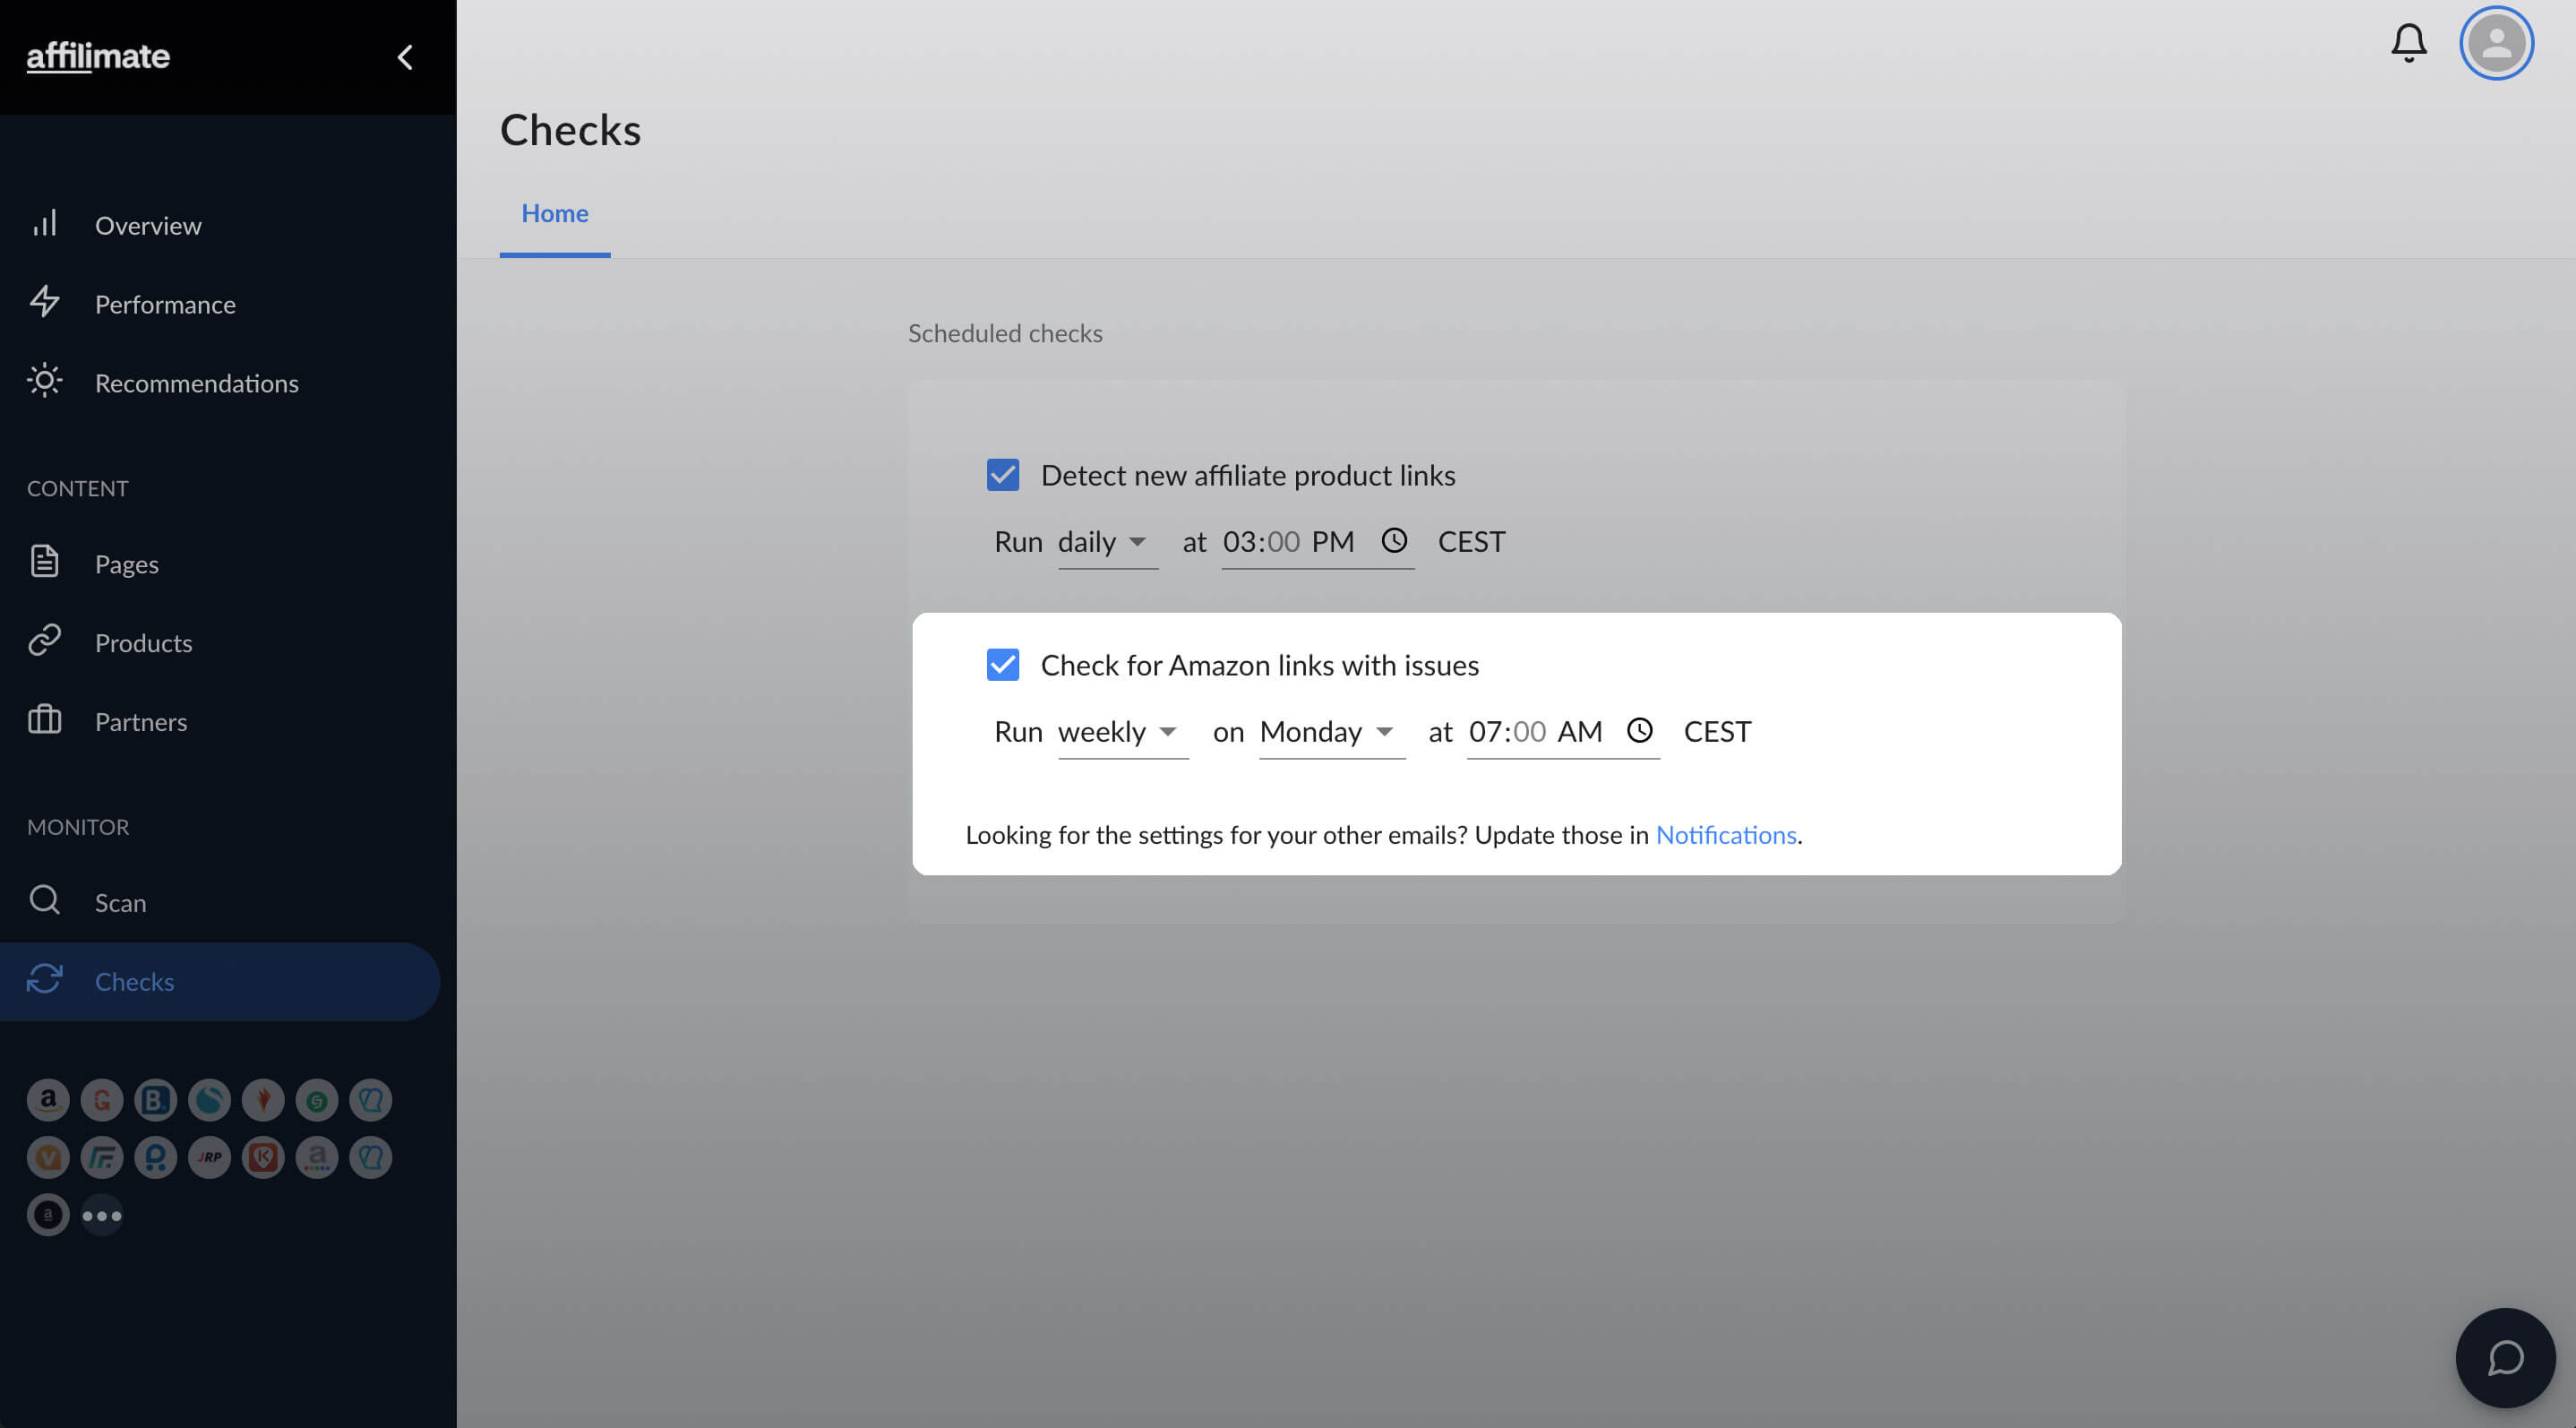Screen dimensions: 2576x1428
Task: Navigate to Products content section
Action: [x=142, y=642]
